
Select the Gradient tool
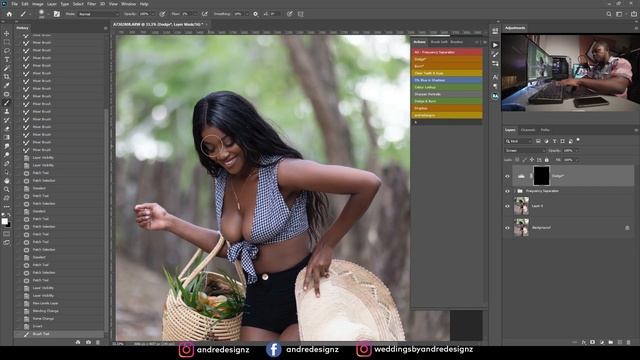click(7, 137)
